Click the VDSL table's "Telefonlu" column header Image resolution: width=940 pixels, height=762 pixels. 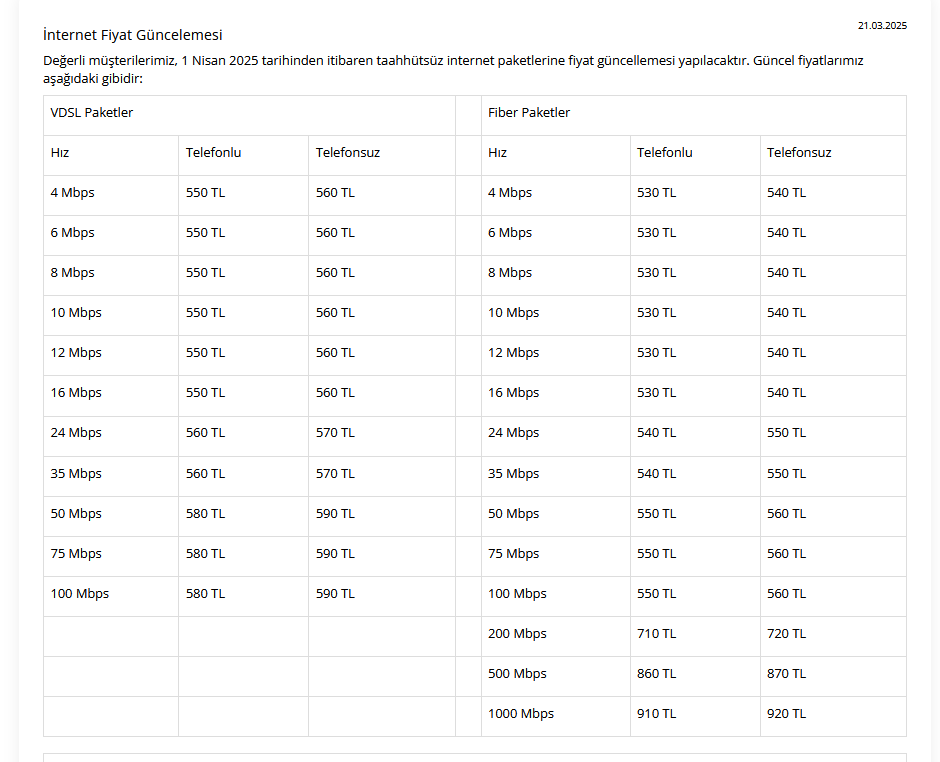[x=213, y=153]
